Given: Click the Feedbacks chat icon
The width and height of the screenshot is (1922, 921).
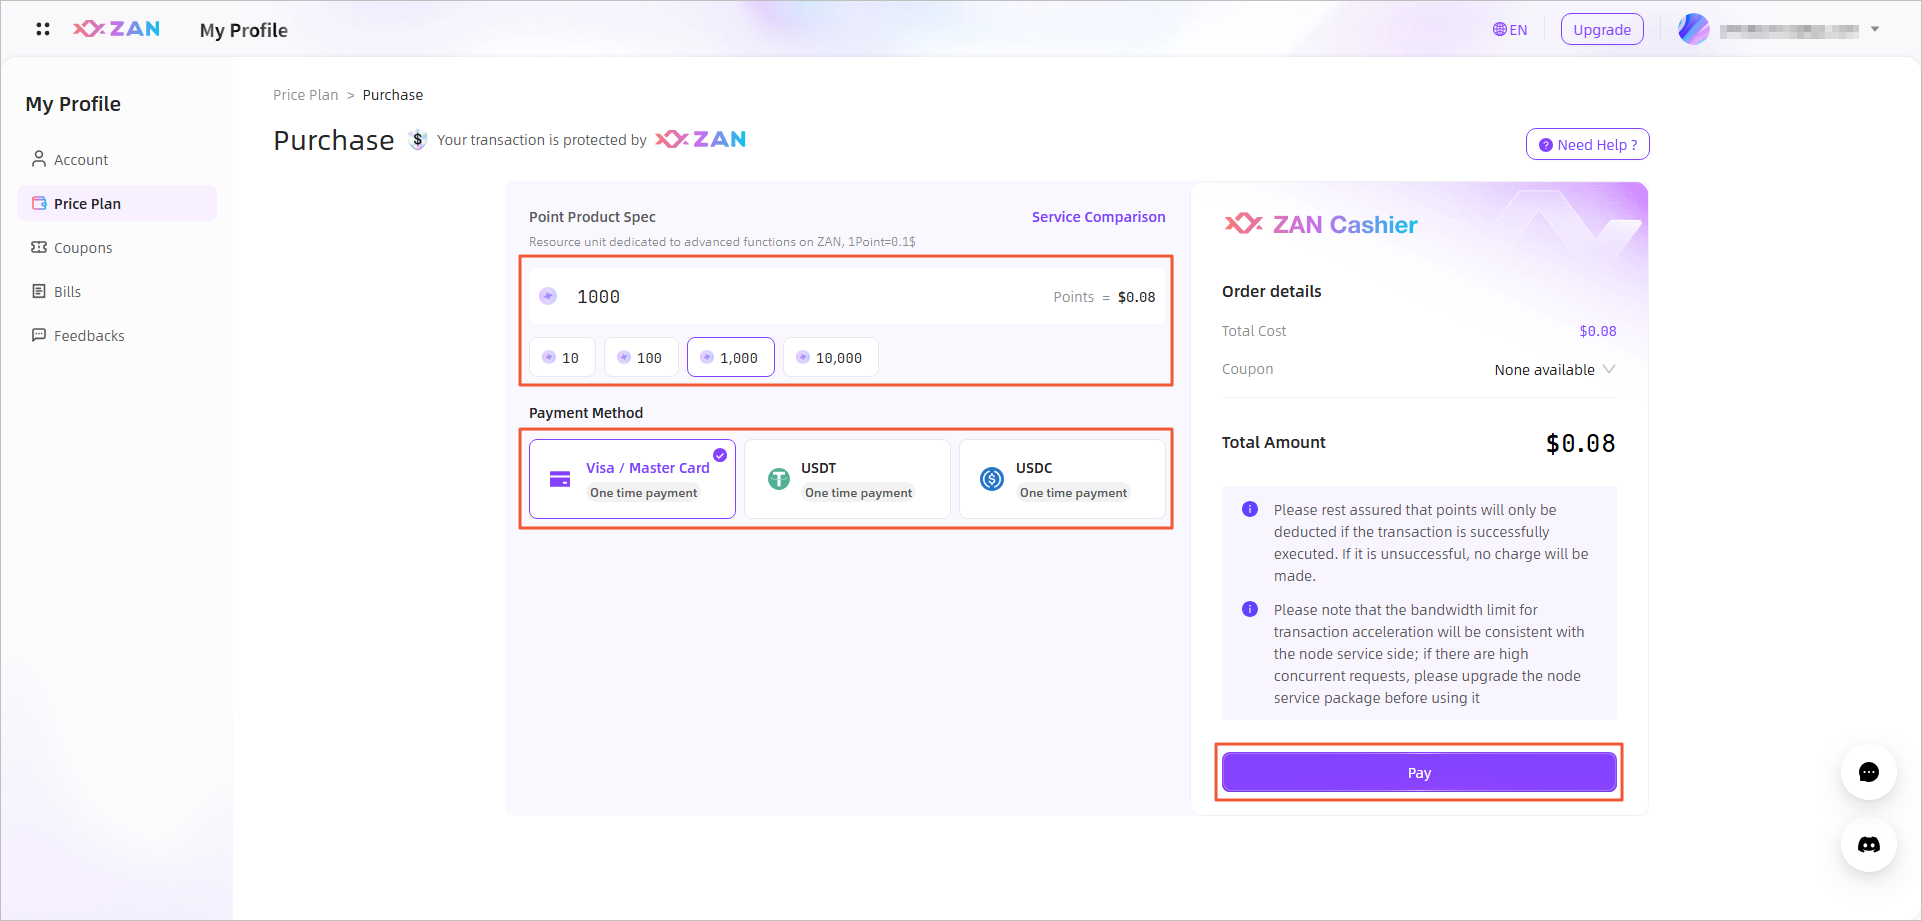Looking at the screenshot, I should click(39, 335).
